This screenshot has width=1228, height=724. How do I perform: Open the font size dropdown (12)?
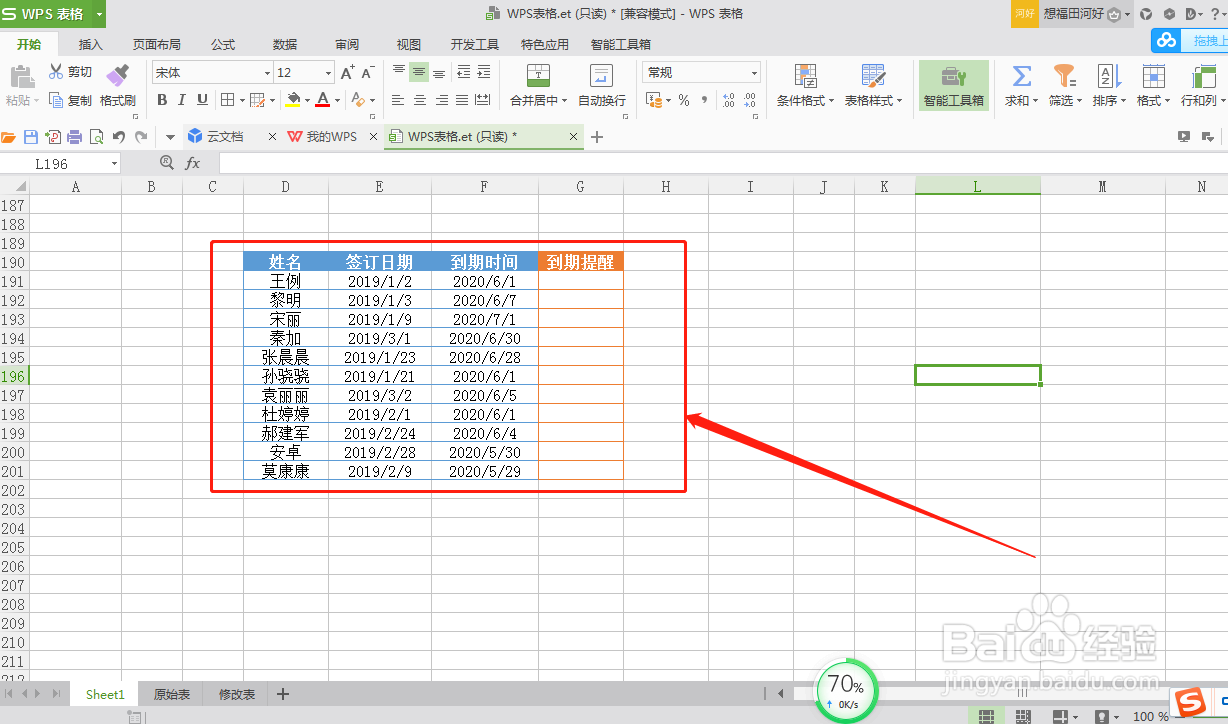pos(328,73)
